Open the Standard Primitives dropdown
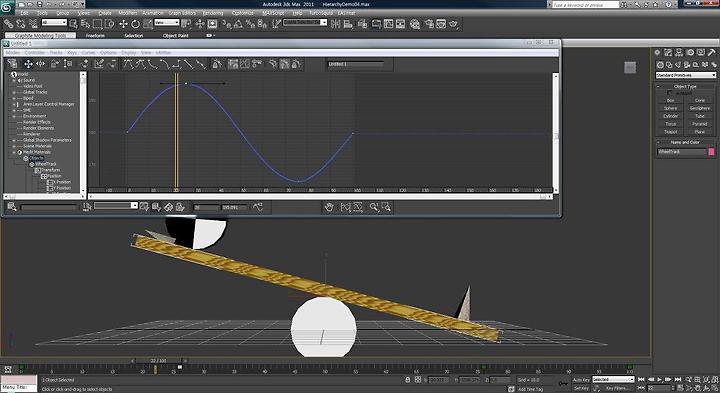720x393 pixels. pyautogui.click(x=686, y=75)
